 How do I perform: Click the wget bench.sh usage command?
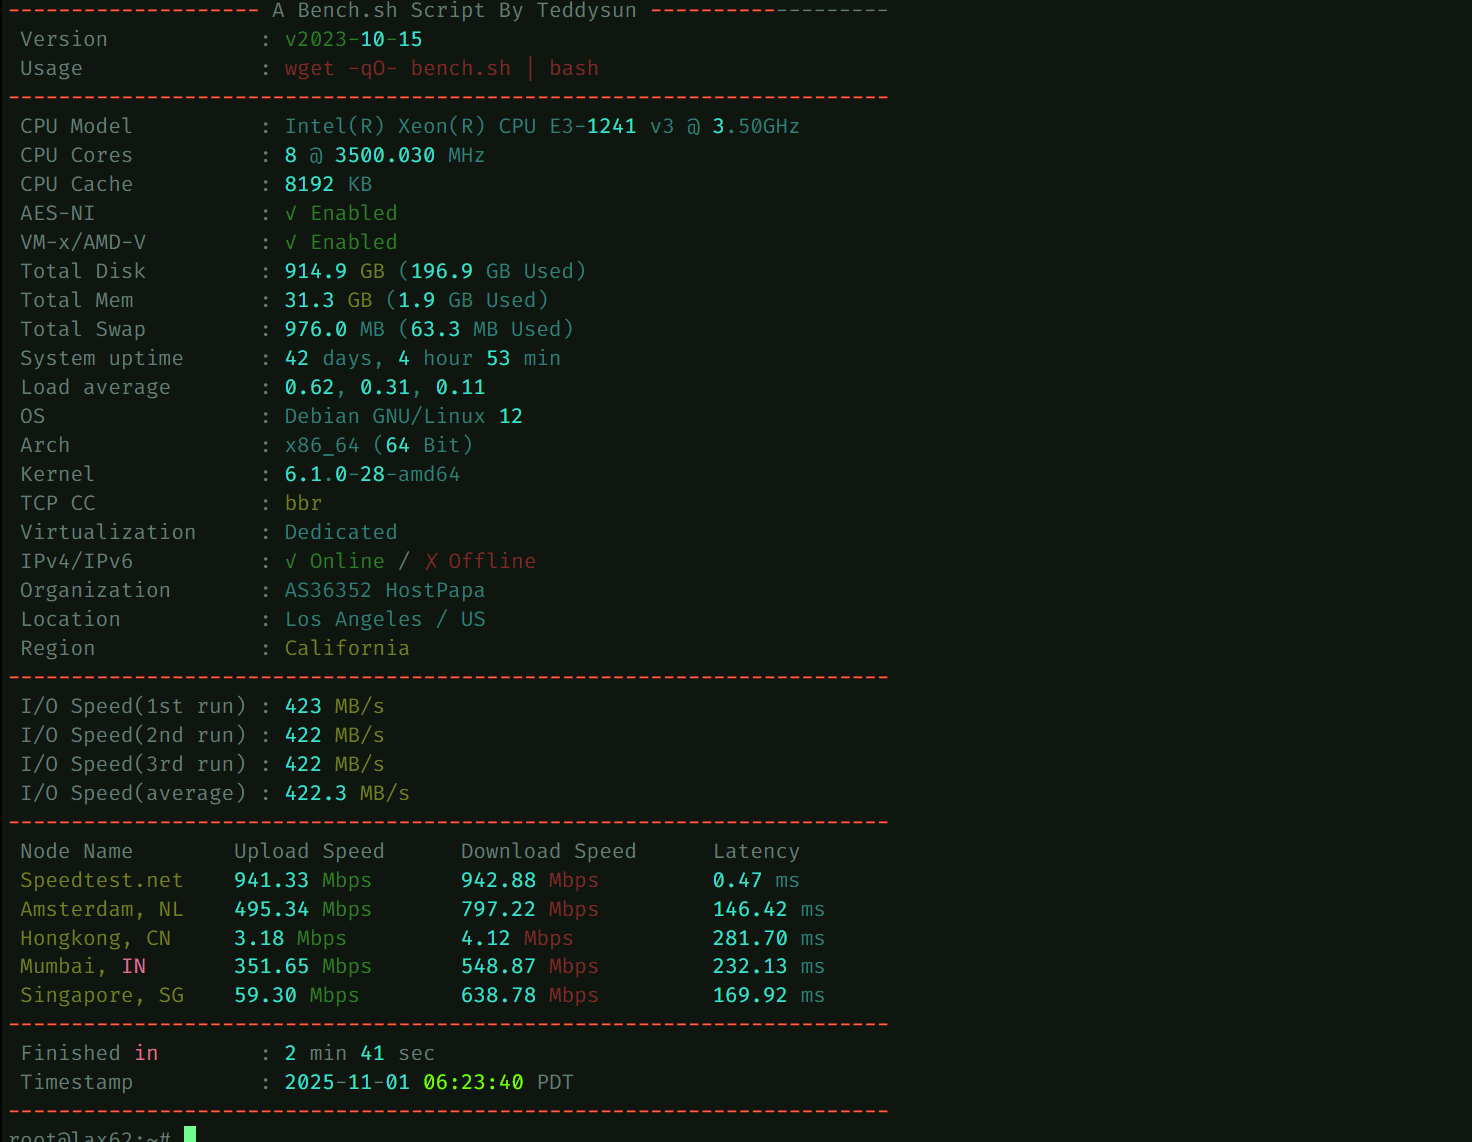441,69
